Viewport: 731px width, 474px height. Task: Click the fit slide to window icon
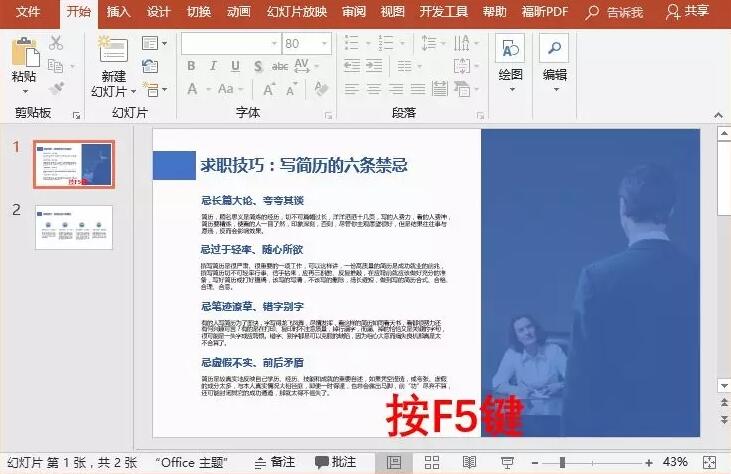click(709, 462)
